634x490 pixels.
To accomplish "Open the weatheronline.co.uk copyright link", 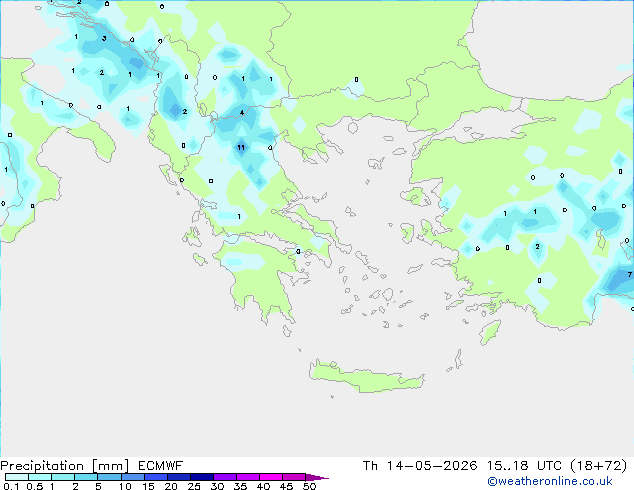I will point(550,481).
